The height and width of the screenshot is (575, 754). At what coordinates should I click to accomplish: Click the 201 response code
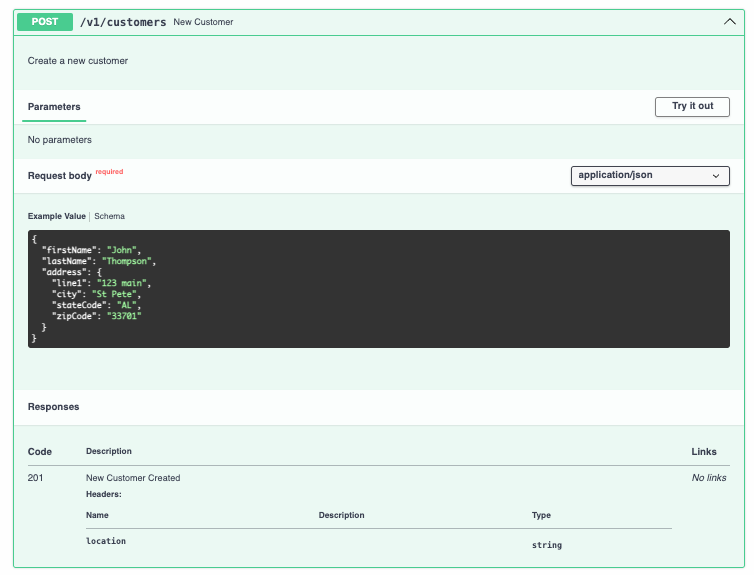[36, 478]
